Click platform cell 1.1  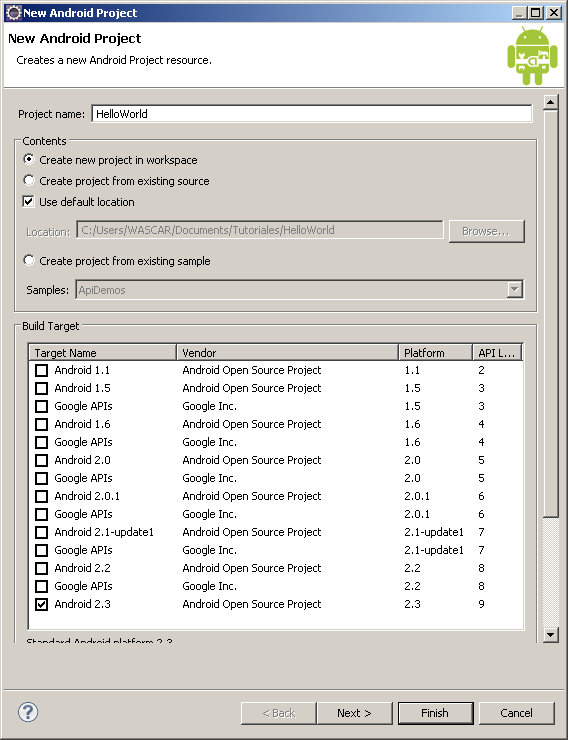click(x=412, y=370)
